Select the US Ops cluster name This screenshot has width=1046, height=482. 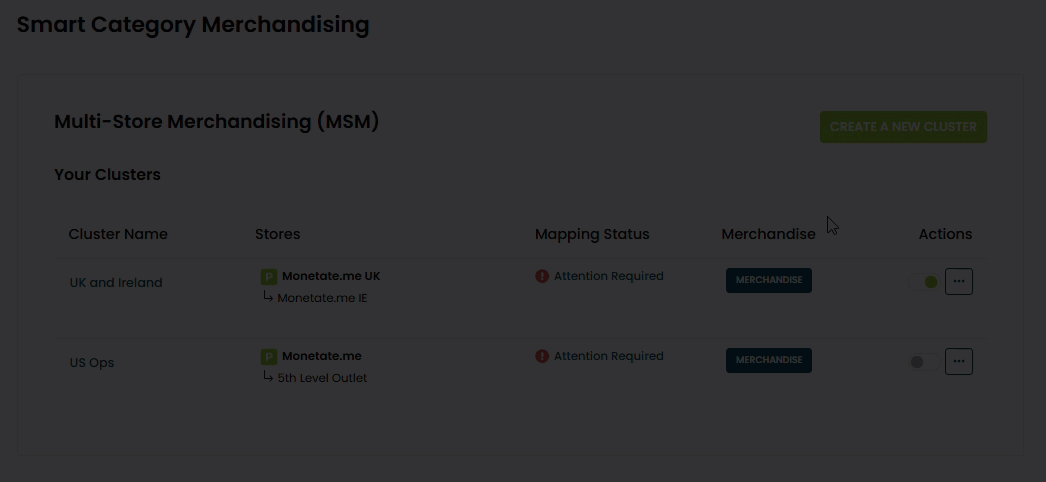point(92,363)
